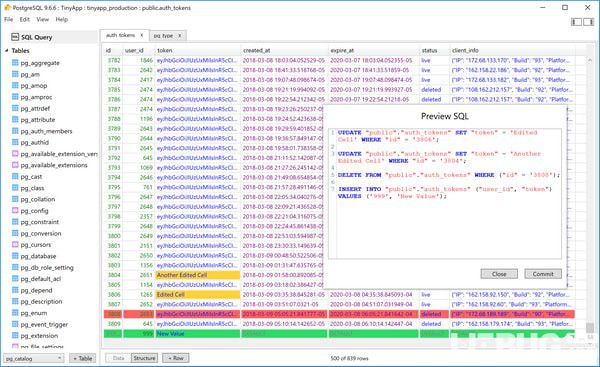Toggle the right sidebar panel icon
600x367 pixels.
[x=589, y=22]
